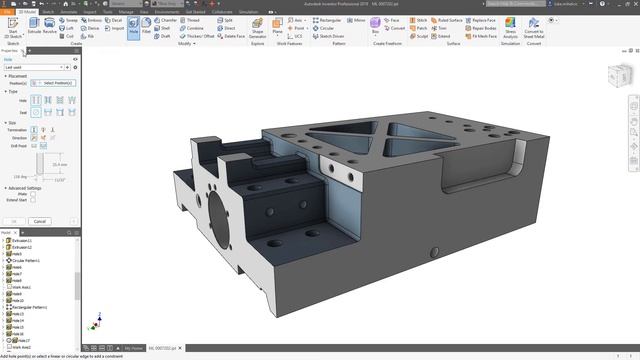Select the Thread tool

[x=190, y=20]
